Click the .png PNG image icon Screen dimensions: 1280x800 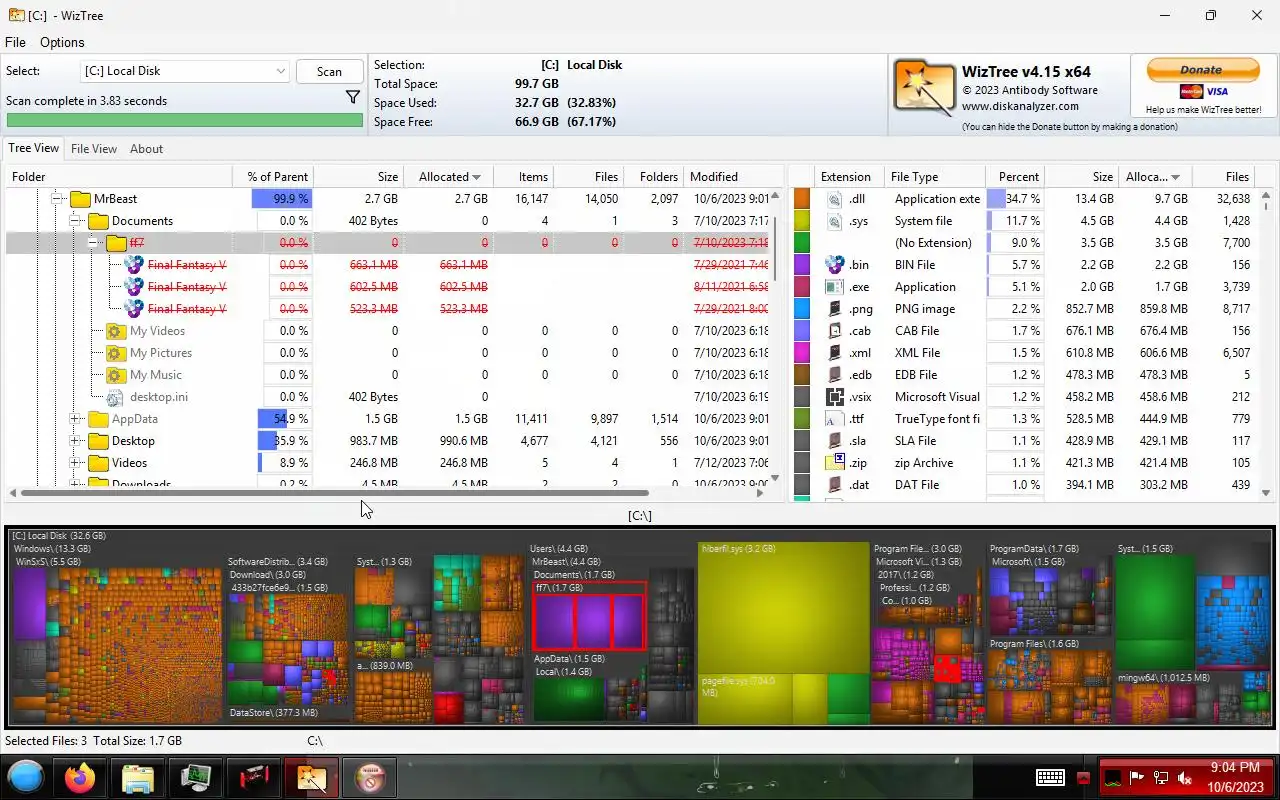[x=835, y=309]
